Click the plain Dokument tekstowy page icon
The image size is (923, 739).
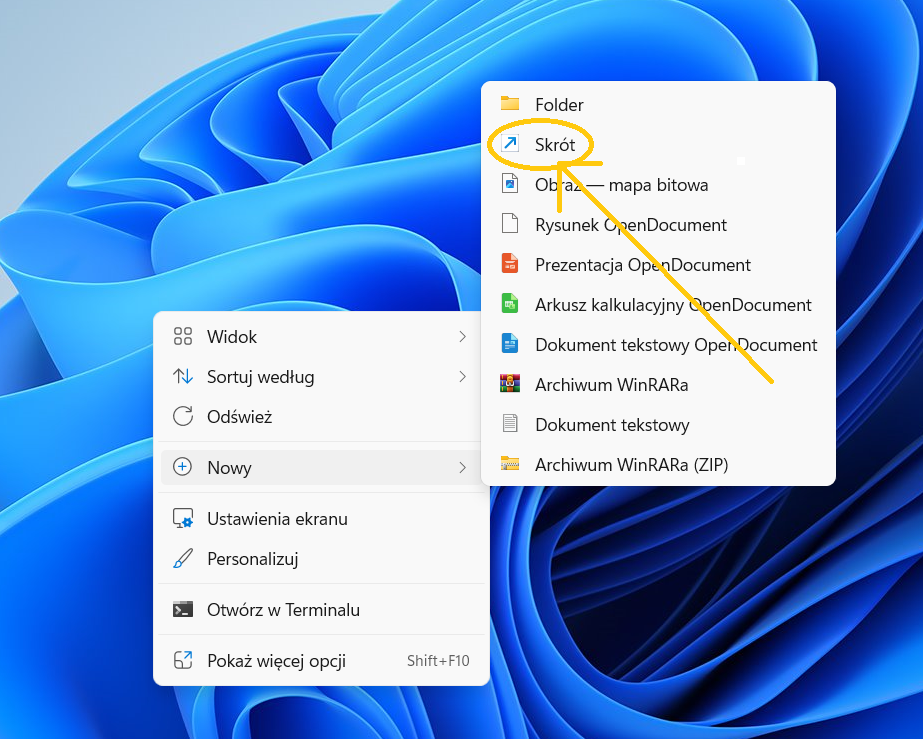point(510,424)
